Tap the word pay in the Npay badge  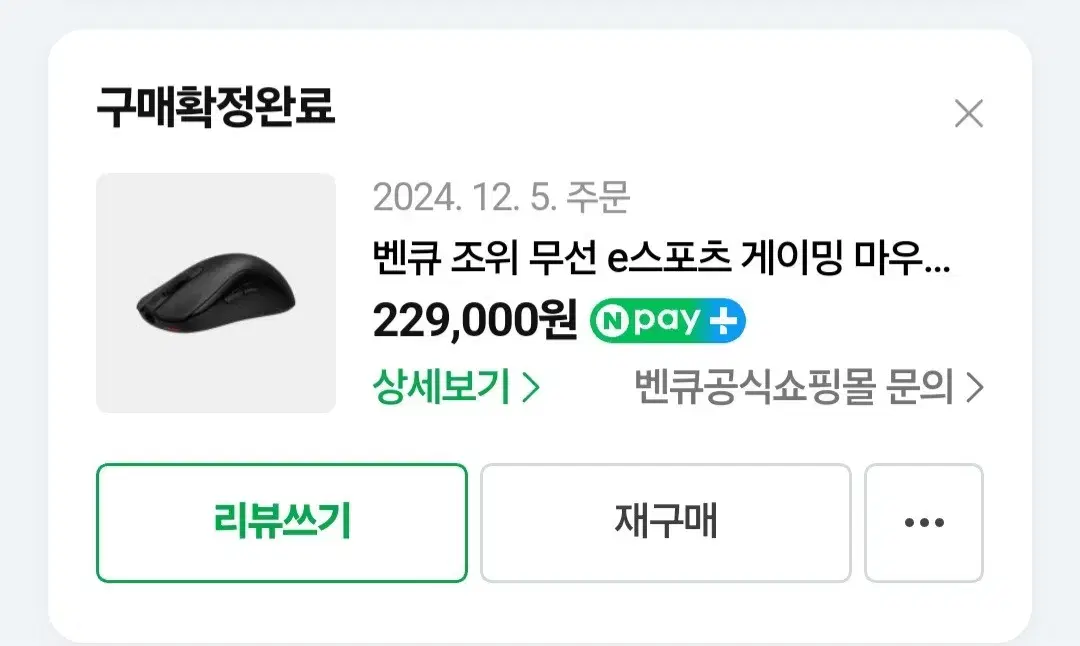[667, 321]
